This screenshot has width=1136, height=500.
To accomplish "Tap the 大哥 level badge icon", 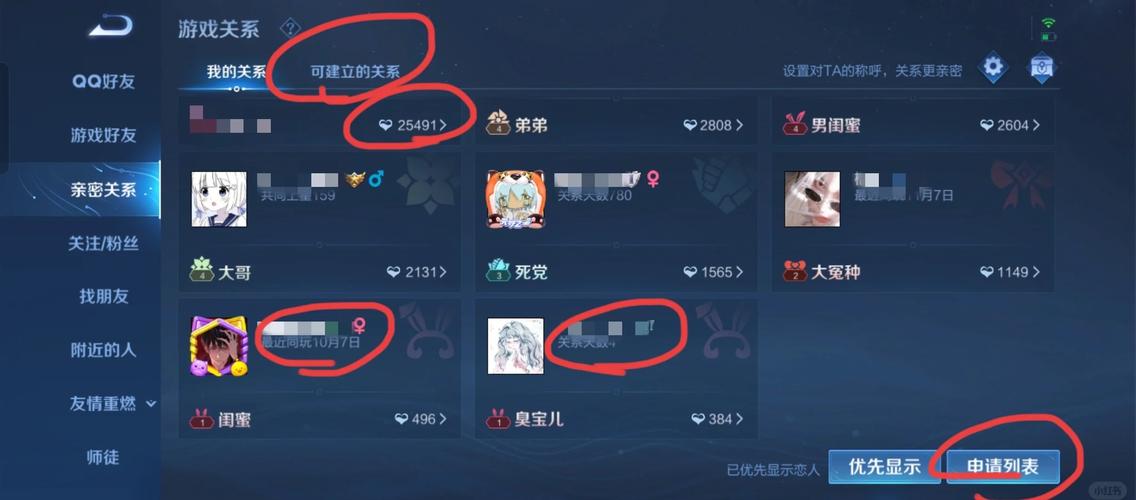I will [201, 271].
